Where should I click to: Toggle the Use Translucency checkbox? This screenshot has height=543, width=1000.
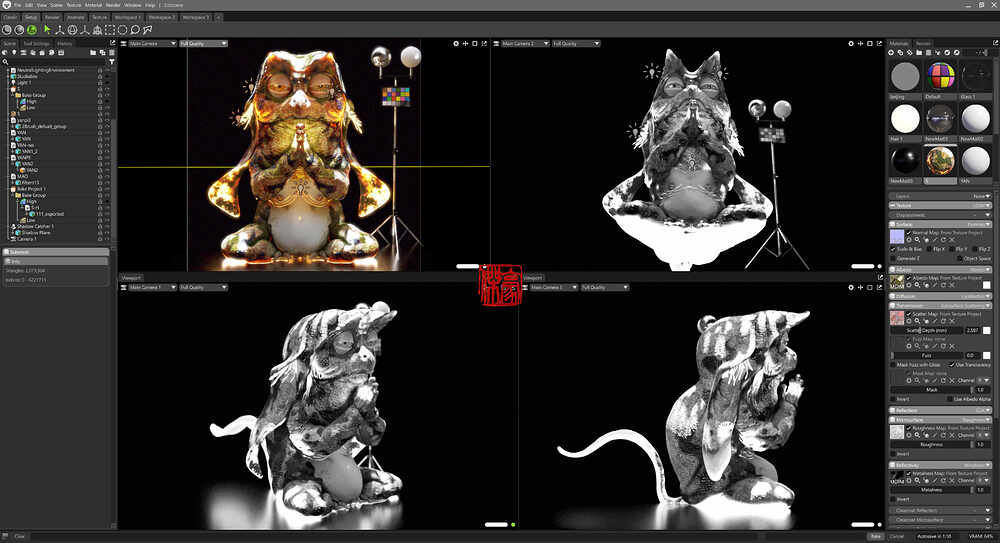tap(952, 365)
